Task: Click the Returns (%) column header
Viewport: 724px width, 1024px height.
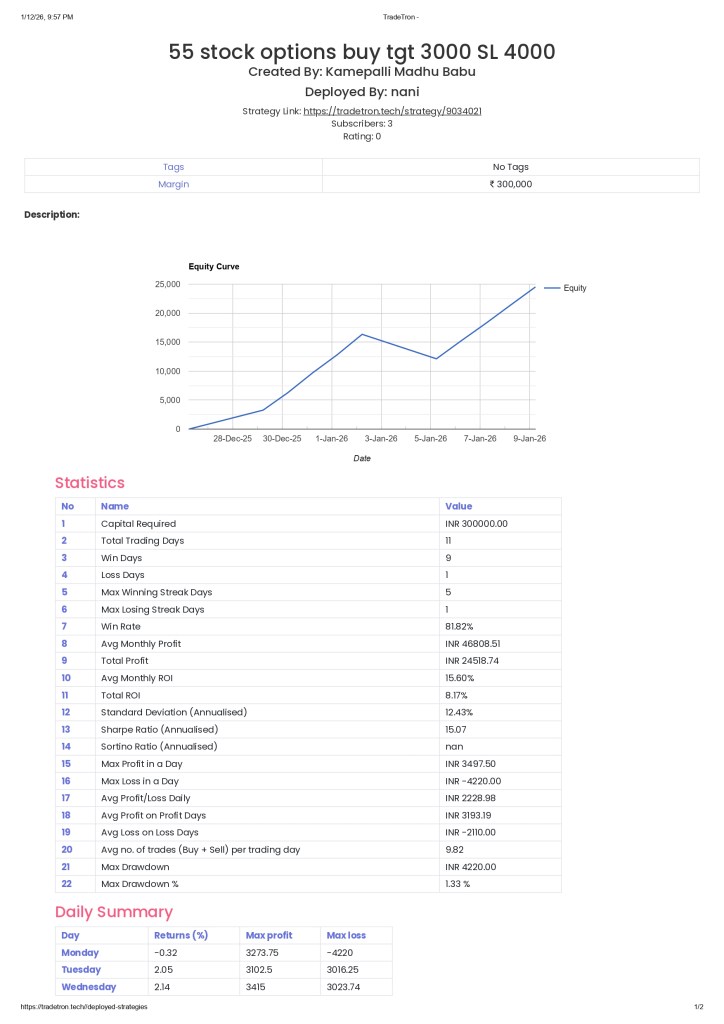Action: (x=181, y=935)
